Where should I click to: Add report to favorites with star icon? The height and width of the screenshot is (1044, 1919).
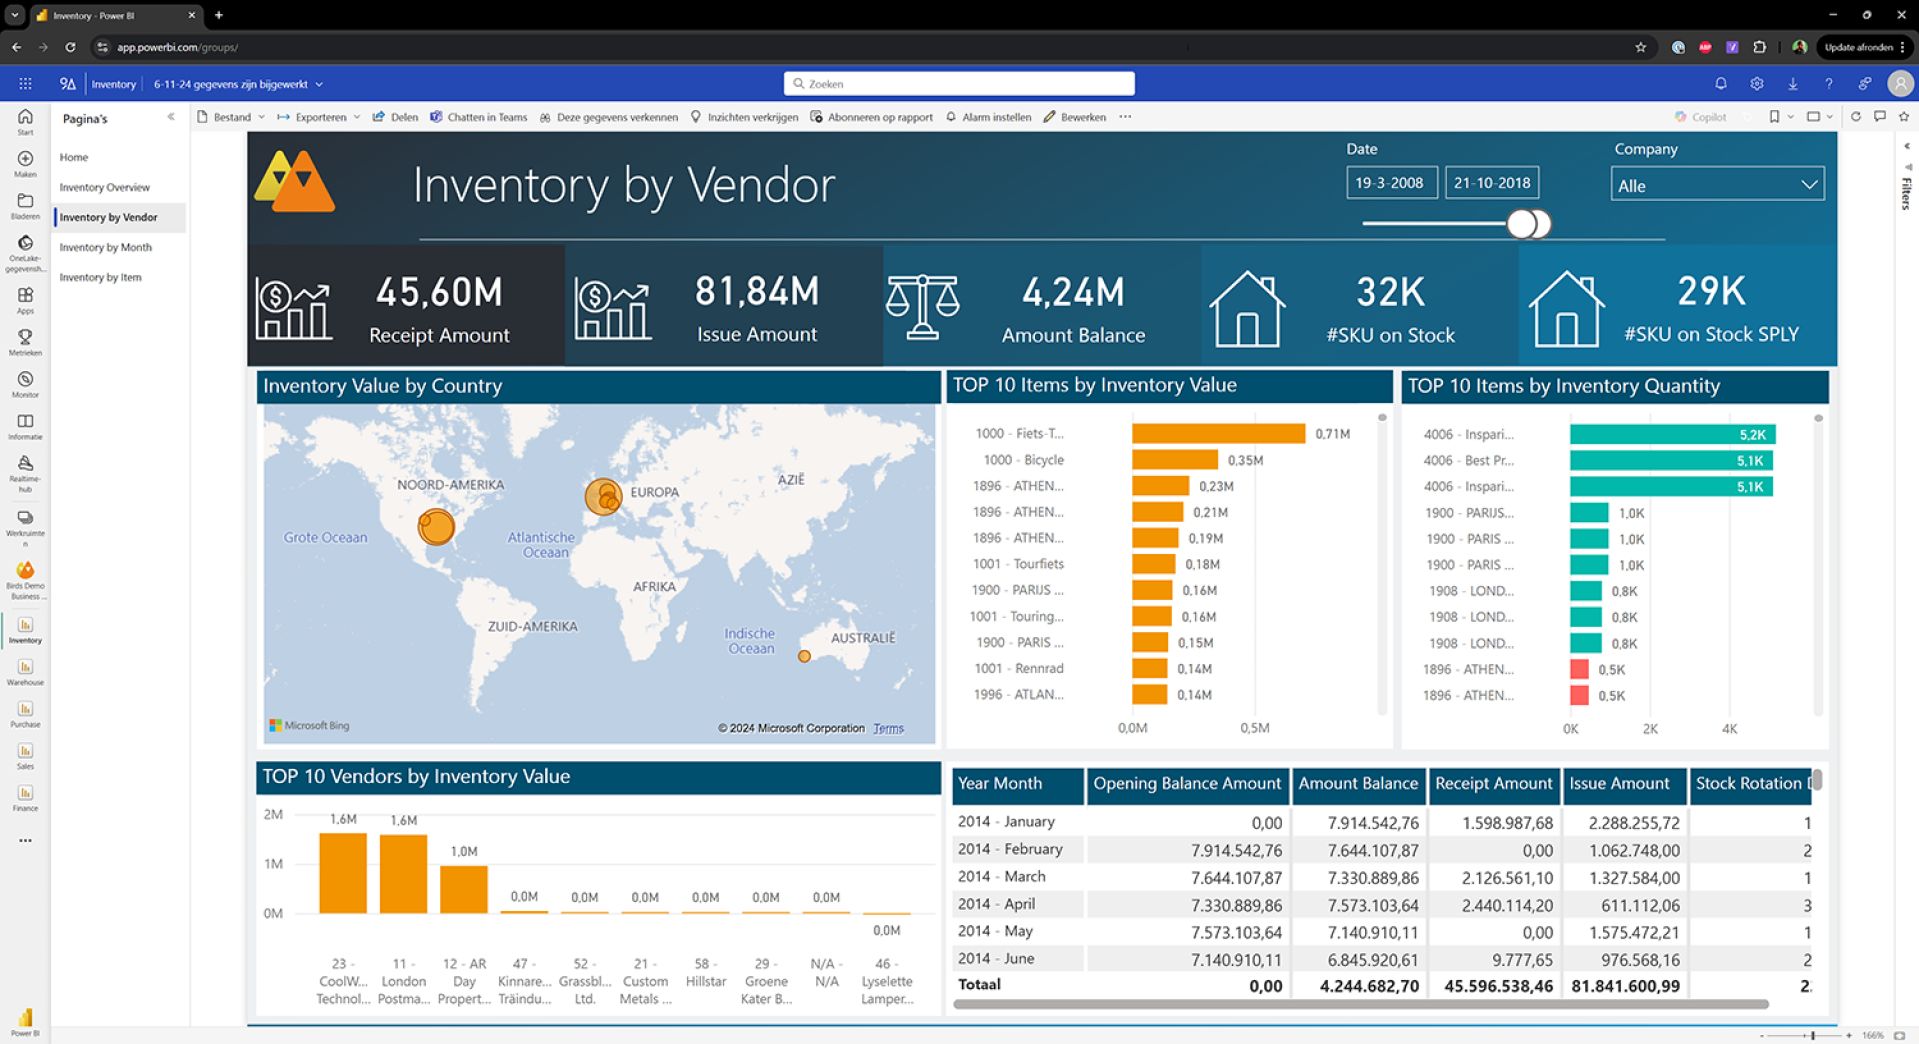[1904, 117]
